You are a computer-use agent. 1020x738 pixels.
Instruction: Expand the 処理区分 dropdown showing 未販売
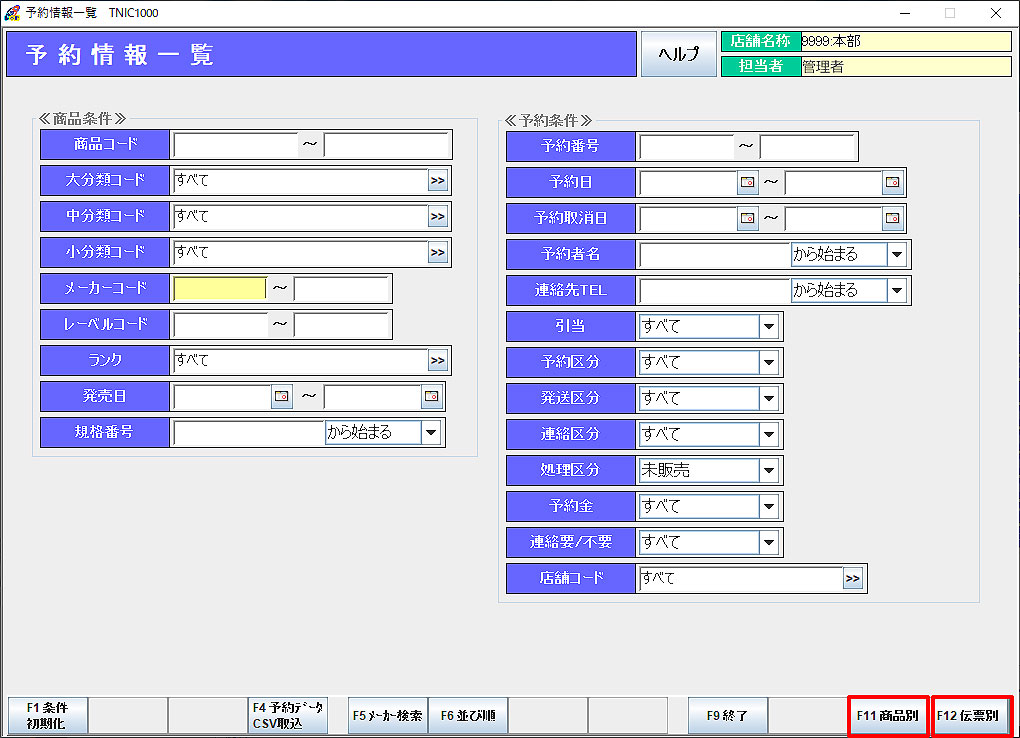tap(768, 470)
